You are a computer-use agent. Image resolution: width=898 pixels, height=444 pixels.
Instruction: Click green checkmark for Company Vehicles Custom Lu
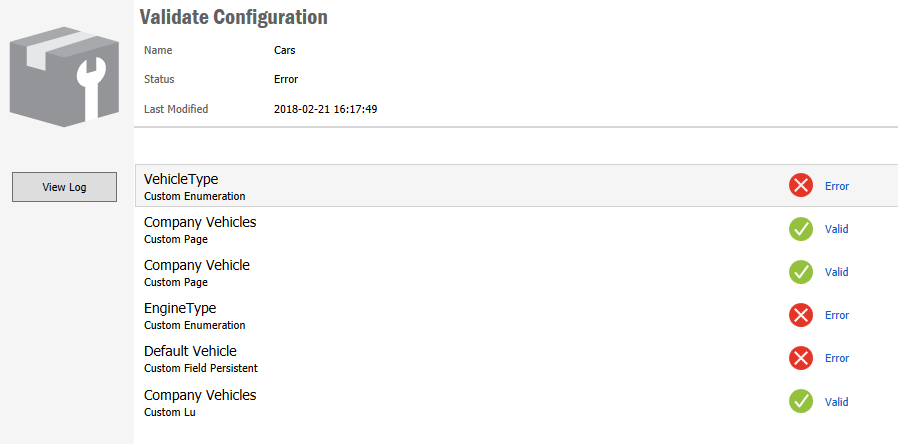click(801, 401)
